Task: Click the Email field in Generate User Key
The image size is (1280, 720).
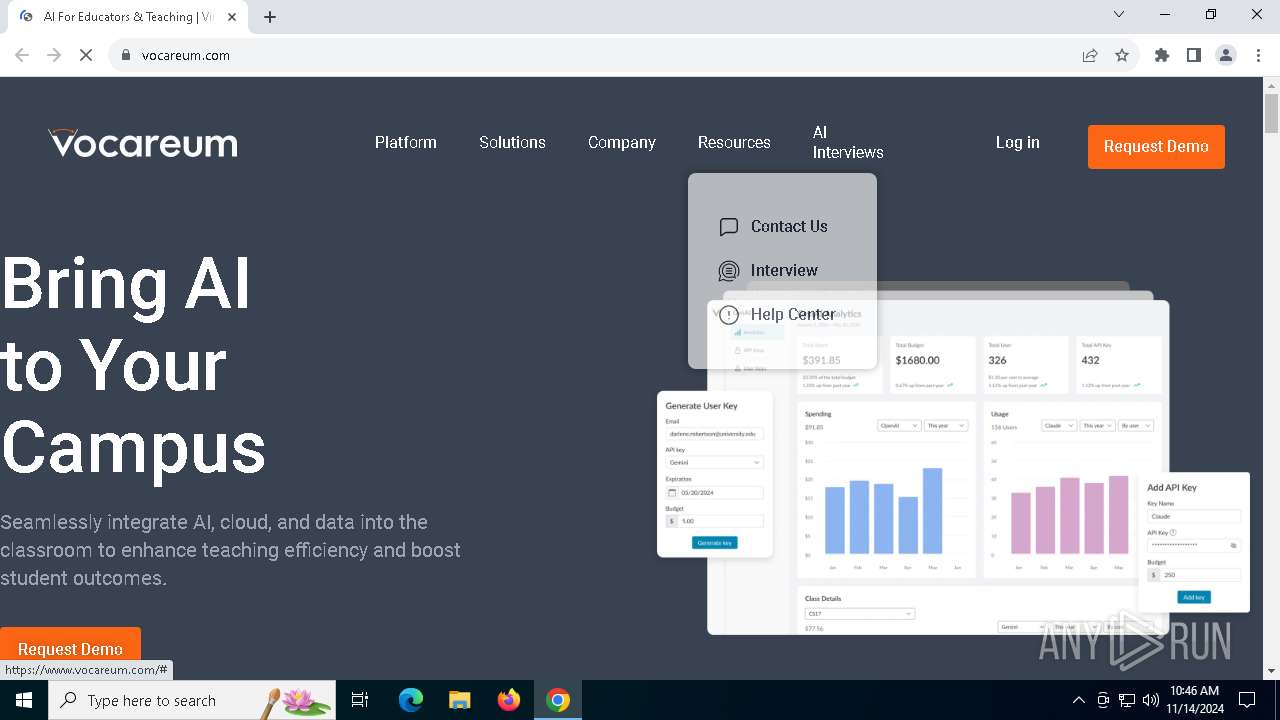Action: coord(714,434)
